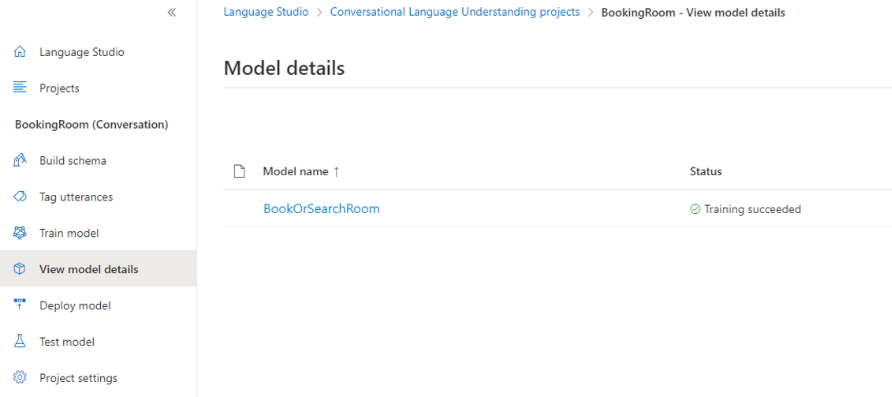Screen dimensions: 892x397
Task: Click the Deploy model icon
Action: point(20,305)
